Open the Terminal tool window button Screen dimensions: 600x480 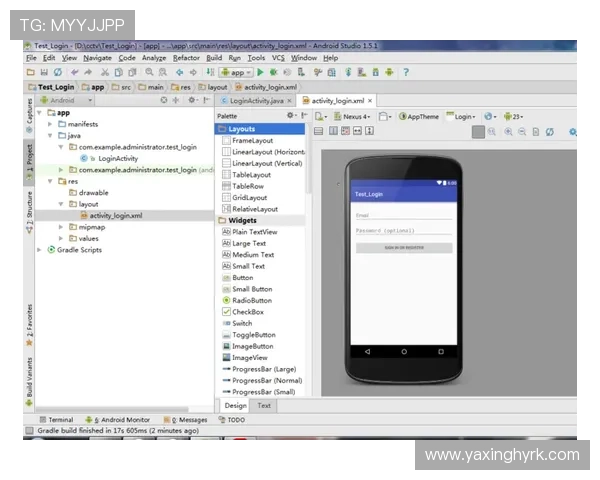click(x=60, y=420)
